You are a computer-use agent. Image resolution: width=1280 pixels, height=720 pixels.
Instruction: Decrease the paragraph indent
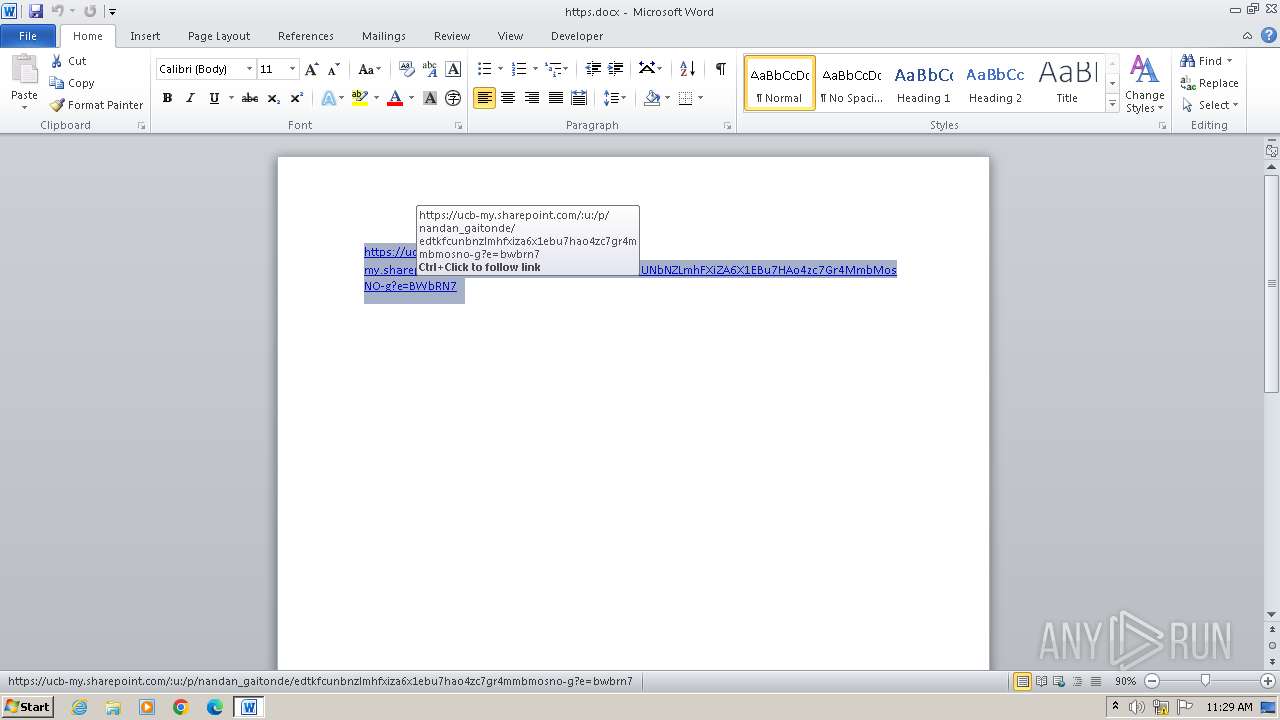coord(593,69)
